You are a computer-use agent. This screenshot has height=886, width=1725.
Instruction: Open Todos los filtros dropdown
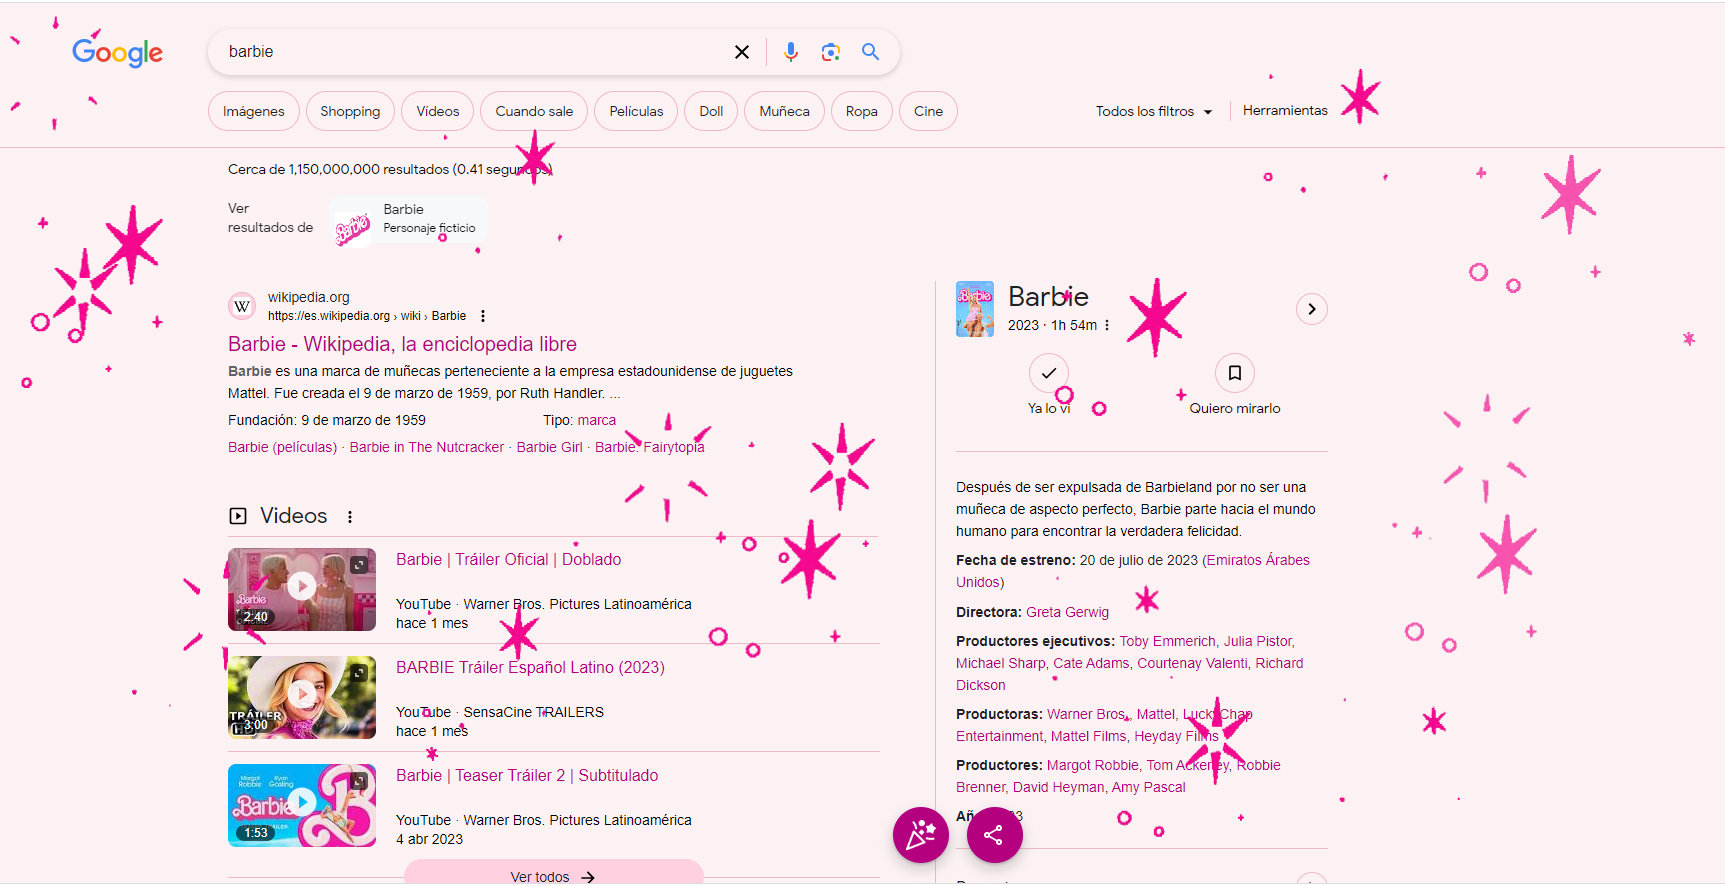[x=1154, y=111]
